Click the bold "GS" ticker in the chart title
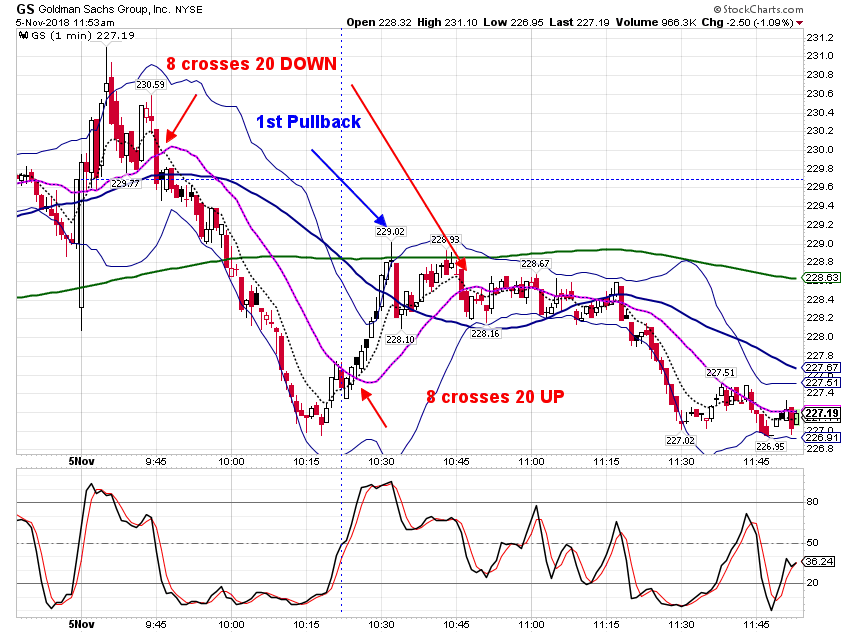 click(x=25, y=9)
